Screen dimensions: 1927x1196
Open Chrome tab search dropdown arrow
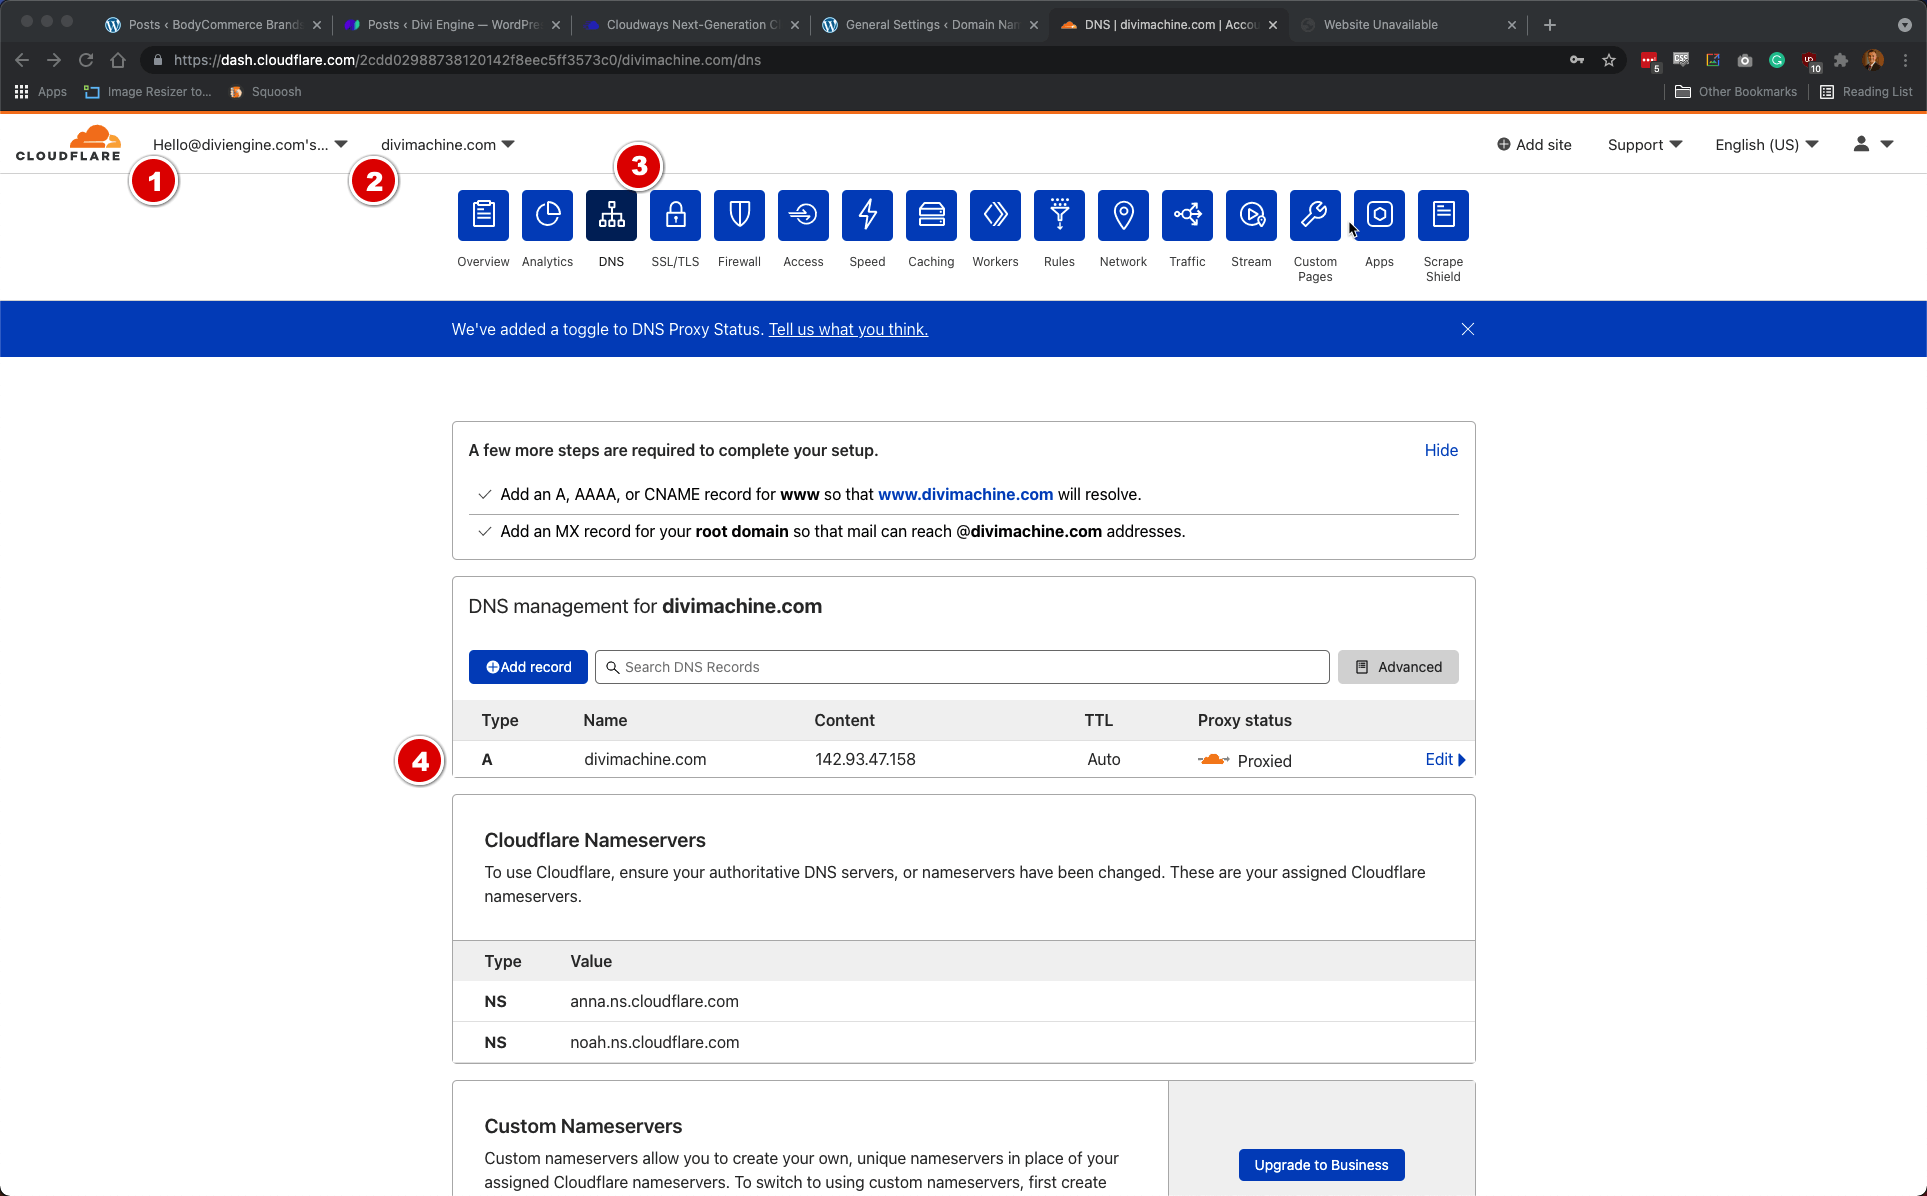coord(1904,25)
